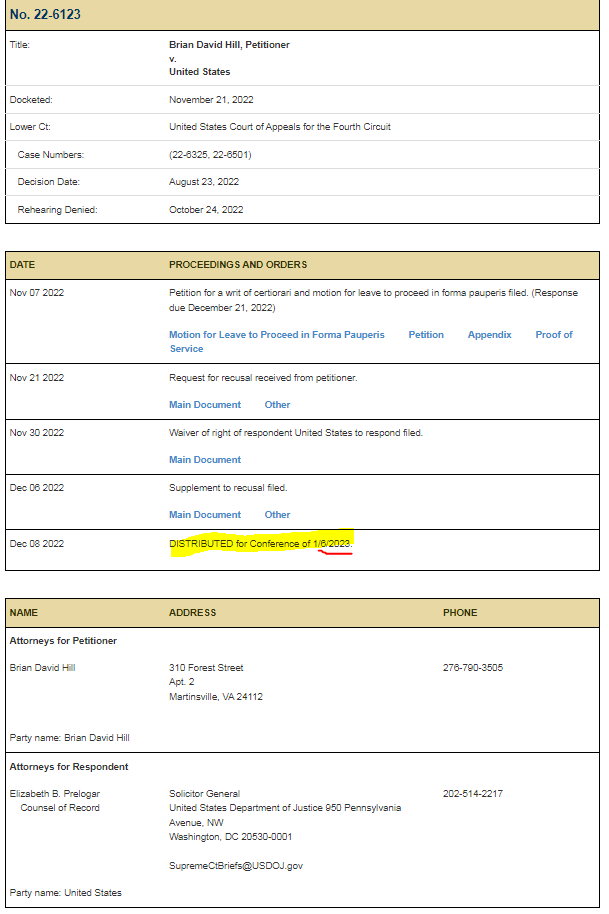This screenshot has height=914, width=609.
Task: Click Party name: United States
Action: click(x=65, y=892)
